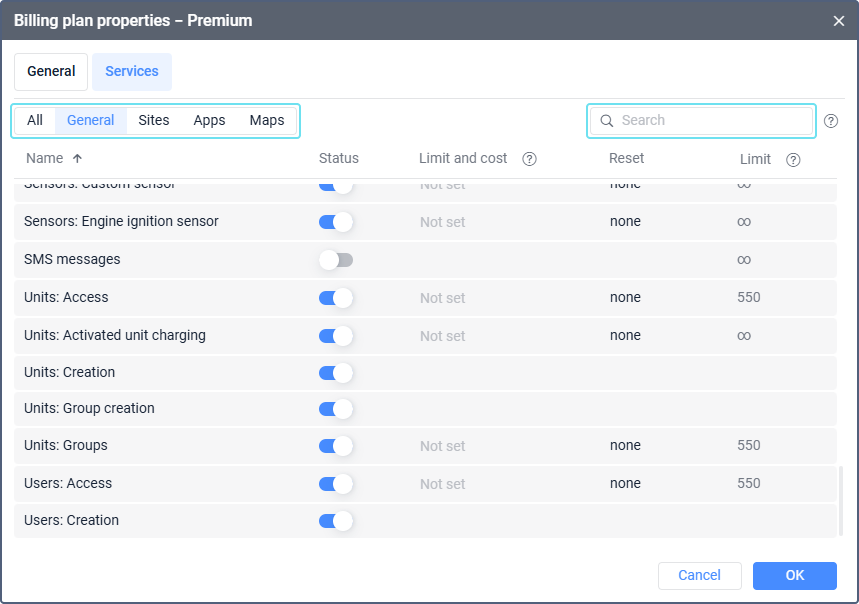This screenshot has height=604, width=859.
Task: Filter services by Sites
Action: click(154, 121)
